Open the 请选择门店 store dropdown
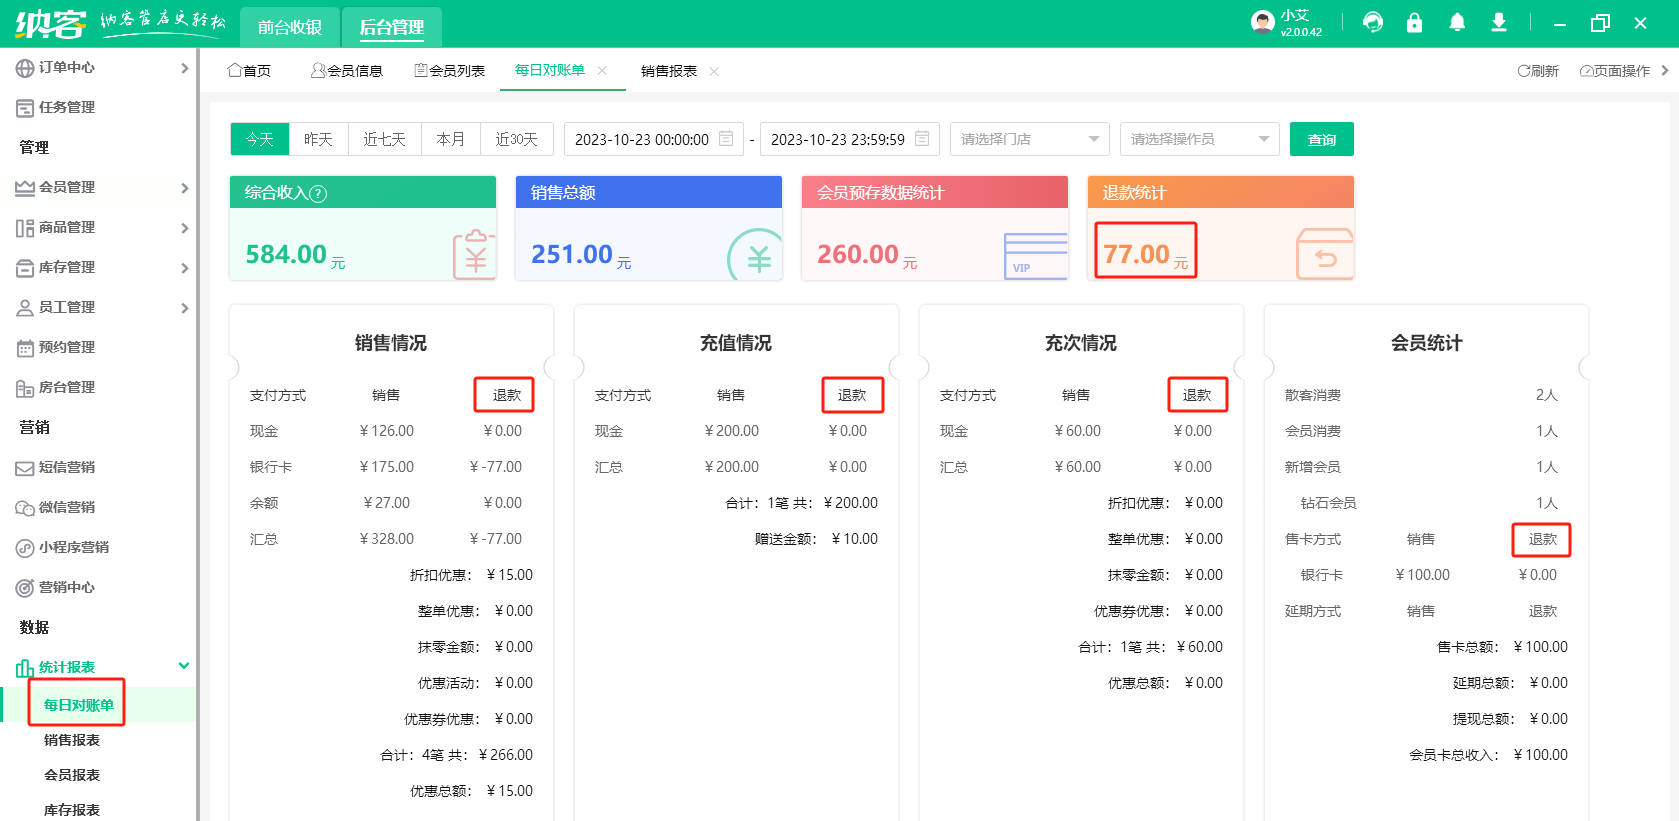The width and height of the screenshot is (1679, 821). (1029, 139)
